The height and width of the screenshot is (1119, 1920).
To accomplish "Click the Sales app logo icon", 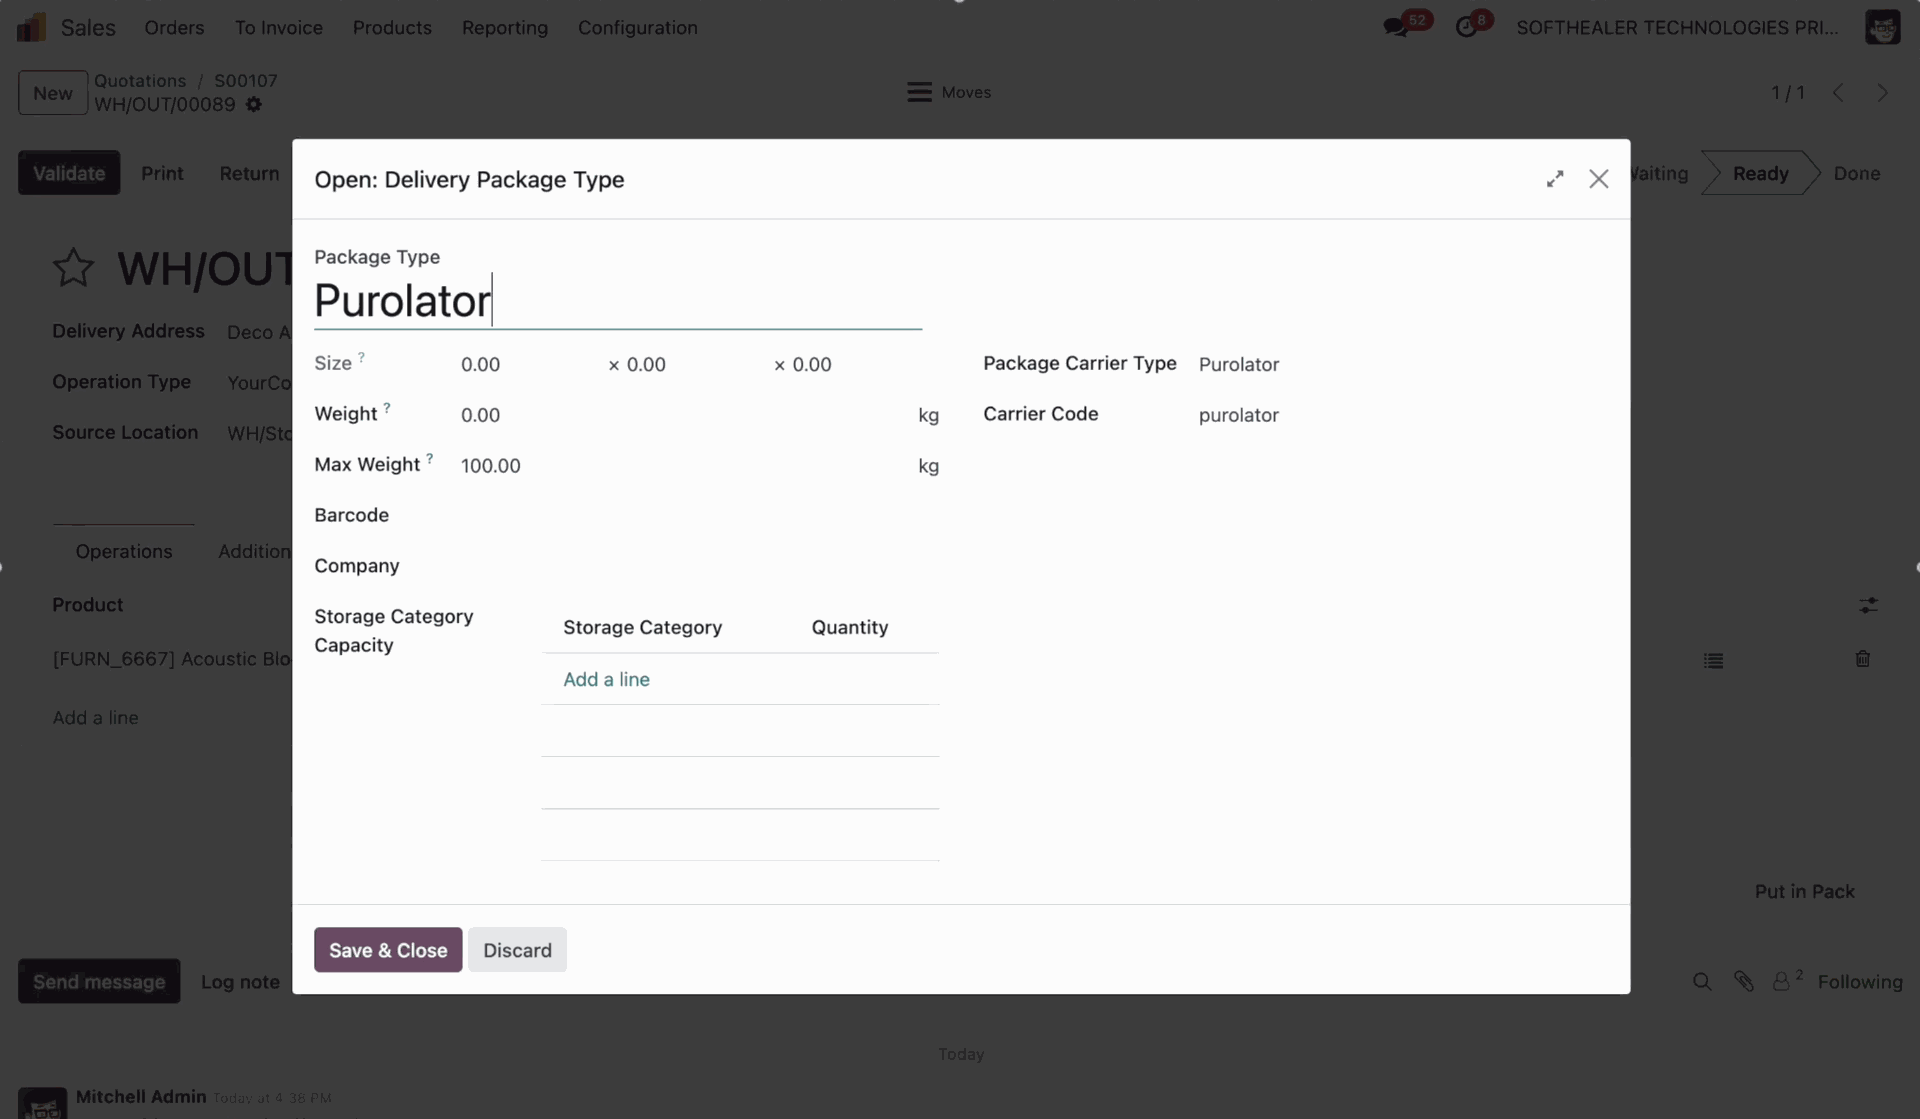I will tap(31, 27).
